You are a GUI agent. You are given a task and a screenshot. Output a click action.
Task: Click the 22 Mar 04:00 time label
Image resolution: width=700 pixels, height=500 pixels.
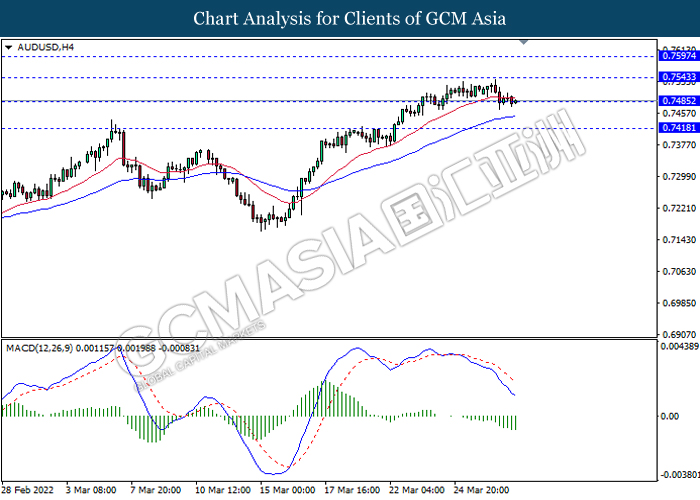point(417,490)
